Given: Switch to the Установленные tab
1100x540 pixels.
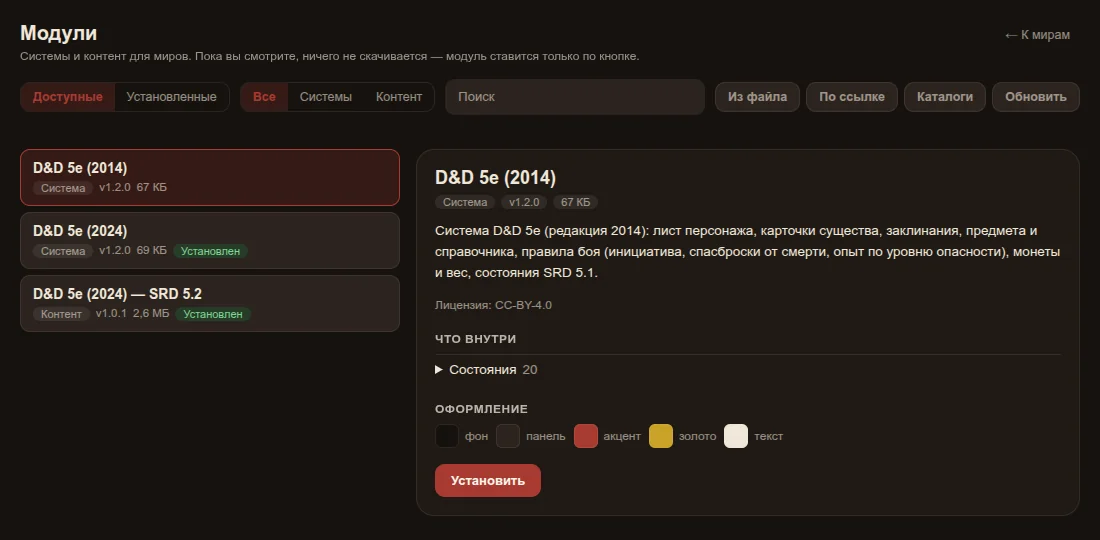Looking at the screenshot, I should point(171,97).
